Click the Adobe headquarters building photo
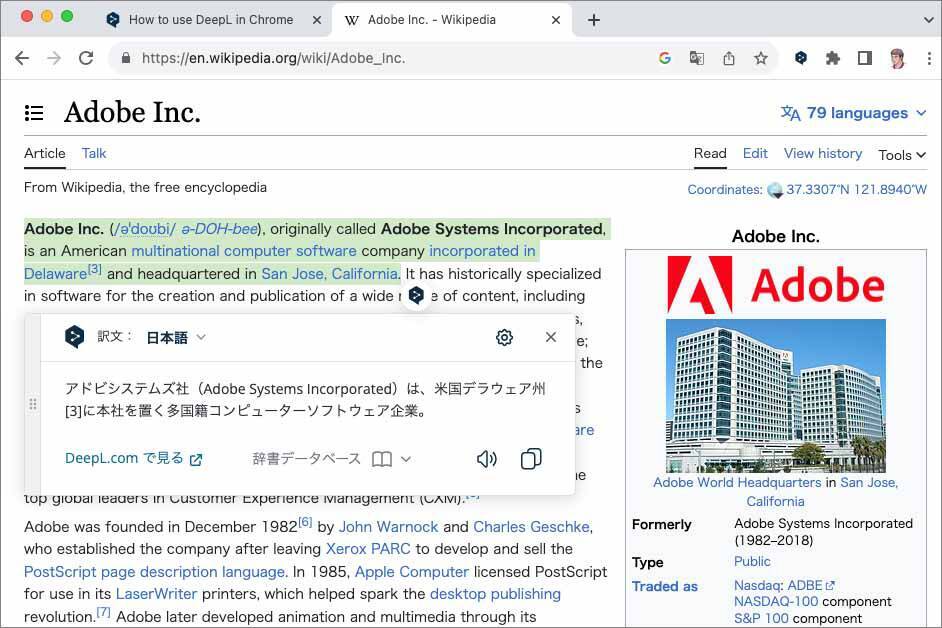This screenshot has width=942, height=628. click(x=776, y=395)
